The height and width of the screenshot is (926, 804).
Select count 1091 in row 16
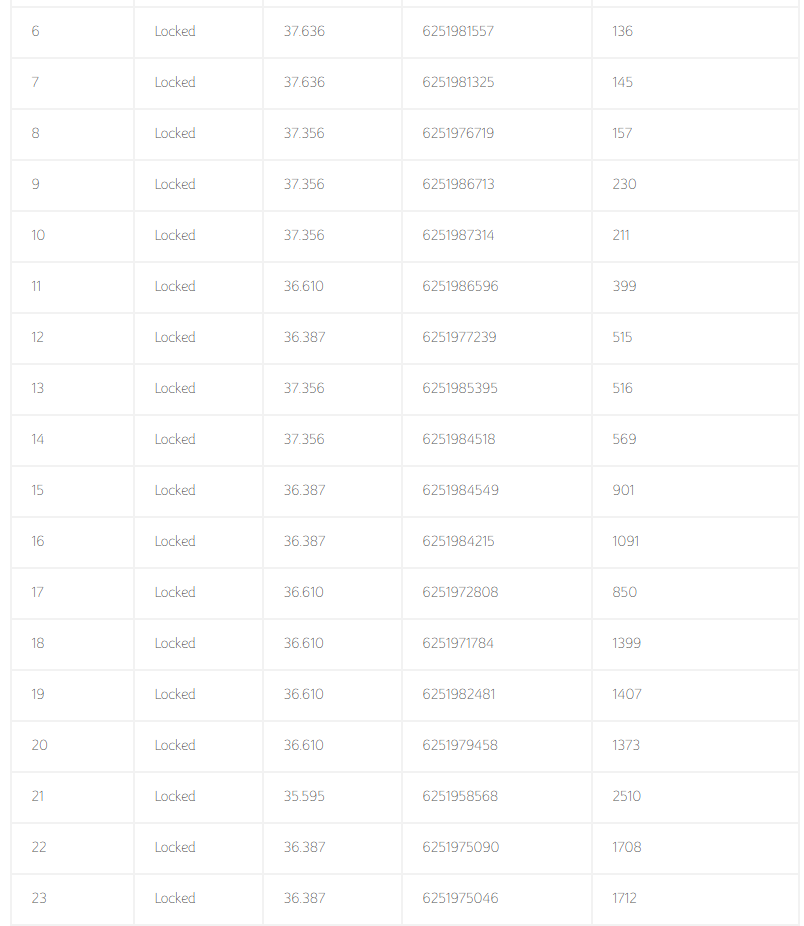pos(626,541)
